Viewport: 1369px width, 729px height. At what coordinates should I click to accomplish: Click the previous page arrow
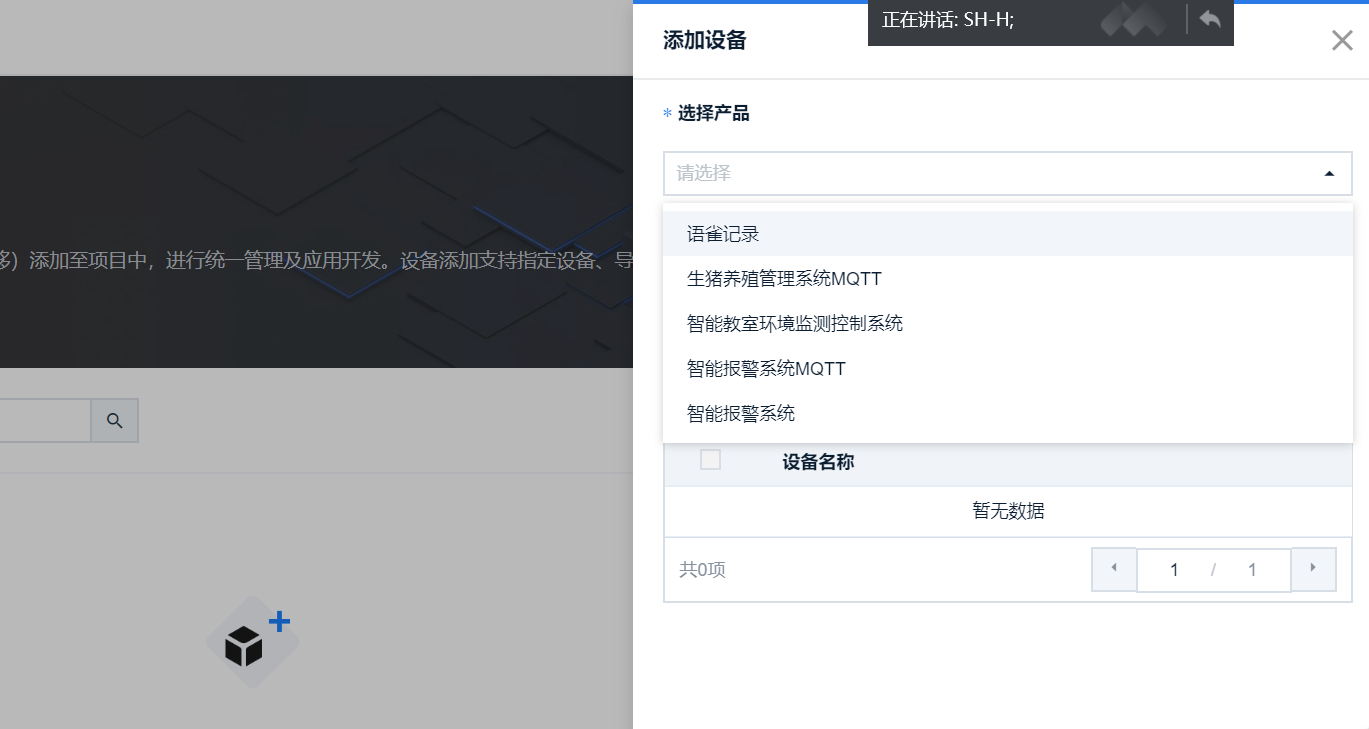click(1114, 569)
